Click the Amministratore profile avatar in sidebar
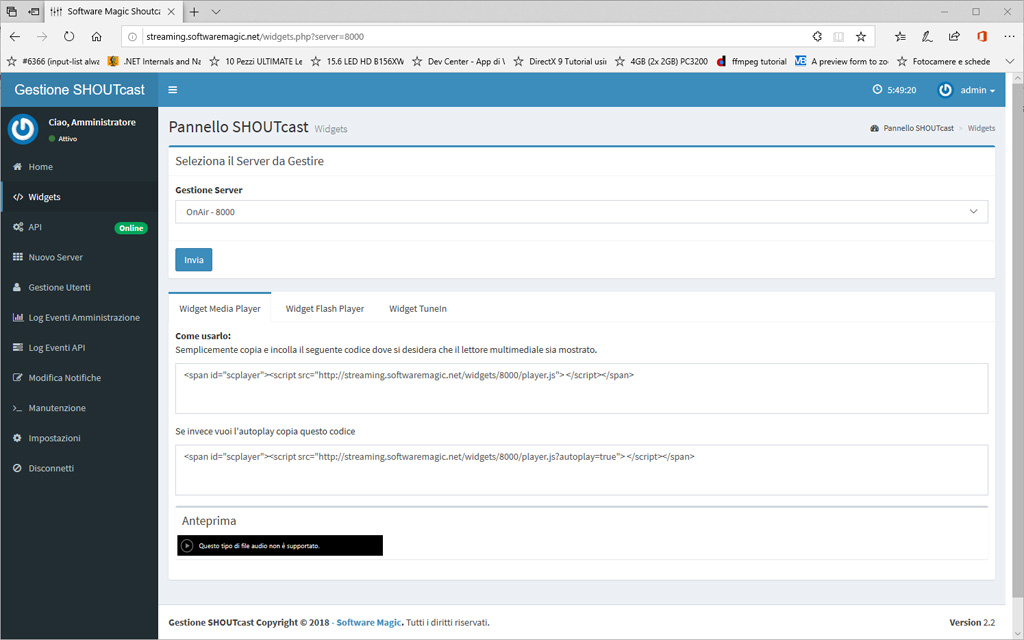Viewport: 1024px width, 640px height. (x=23, y=129)
